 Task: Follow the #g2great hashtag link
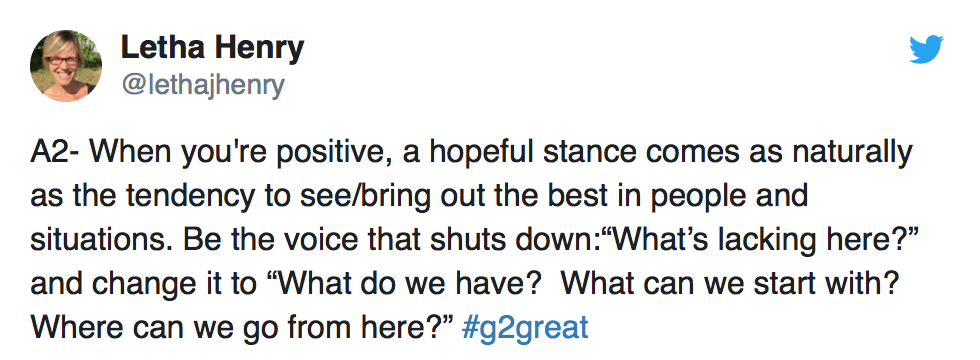[x=525, y=326]
